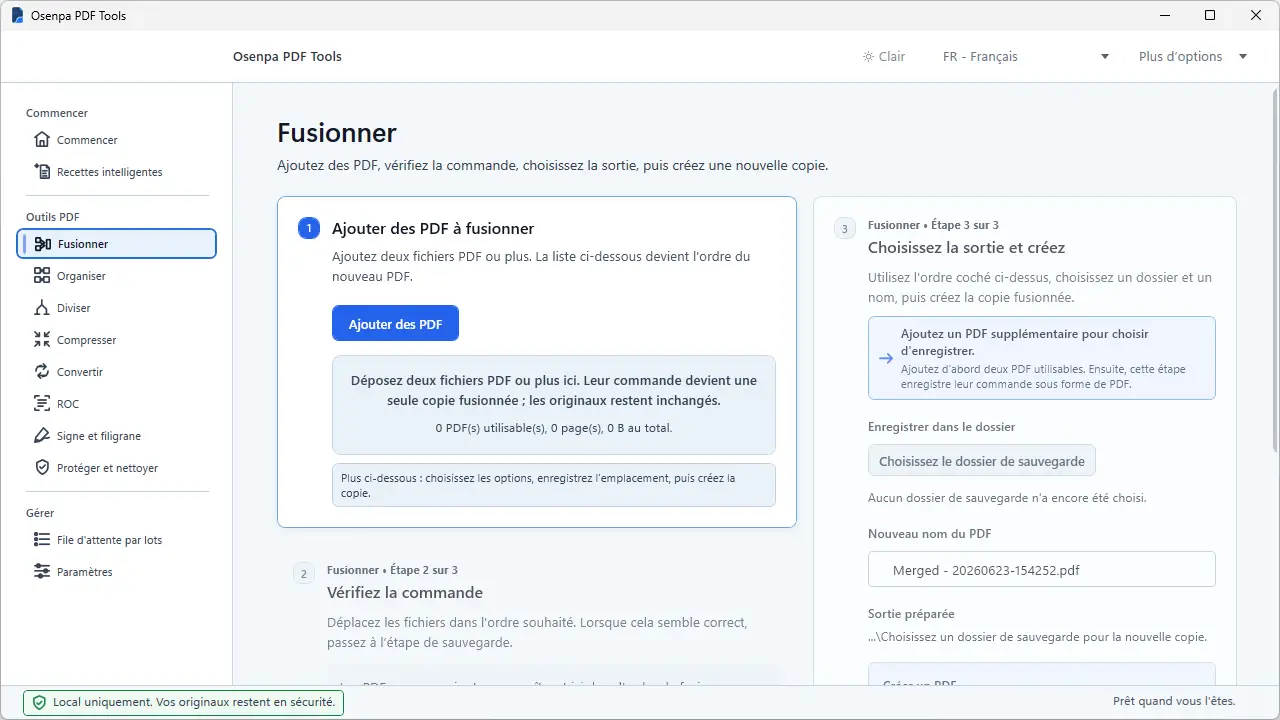The height and width of the screenshot is (720, 1280).
Task: Click Choisissez le dossier de sauvegarde
Action: click(x=981, y=461)
